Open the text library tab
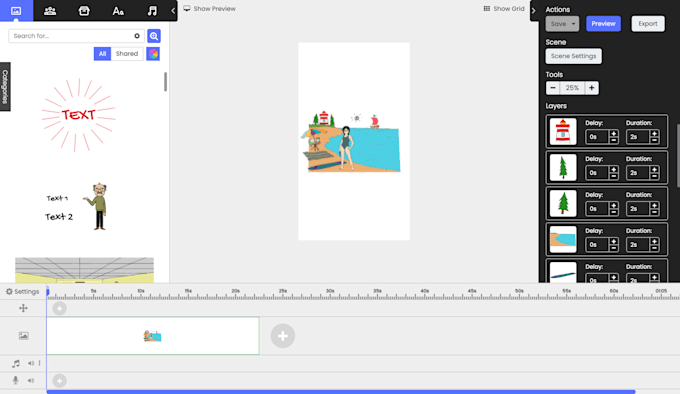Screen dimensions: 680x394 [x=118, y=11]
